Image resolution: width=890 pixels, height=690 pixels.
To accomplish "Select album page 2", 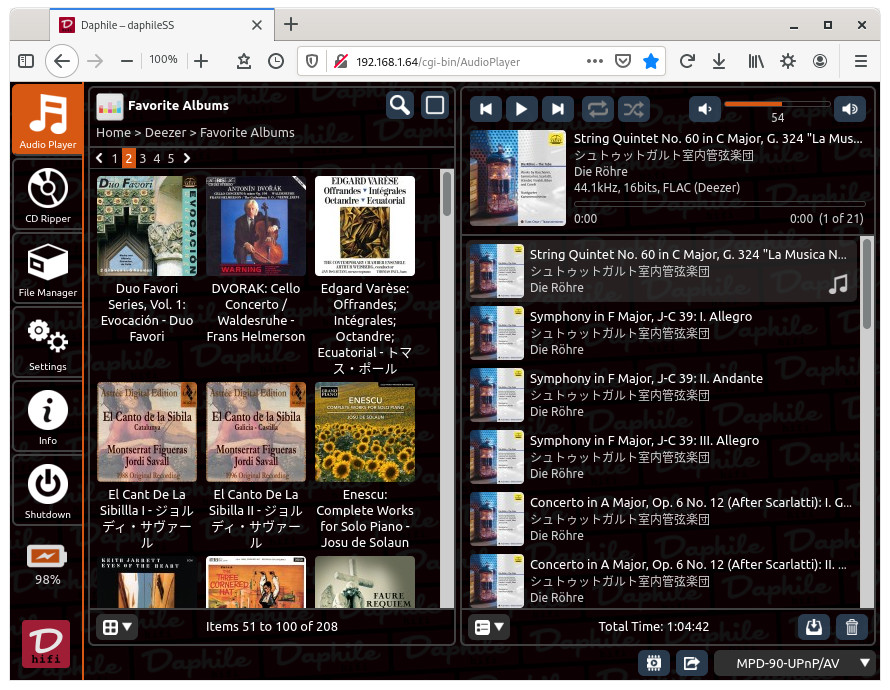I will pyautogui.click(x=129, y=158).
